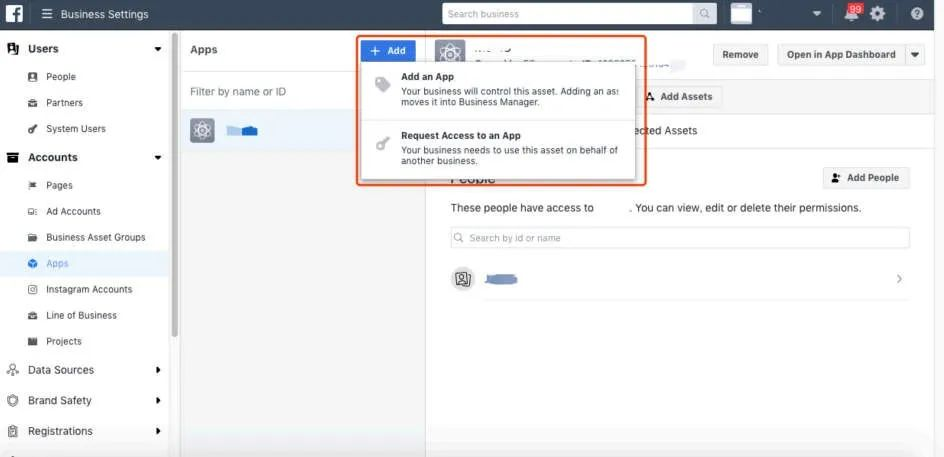Click the People icon in sidebar

(x=33, y=77)
